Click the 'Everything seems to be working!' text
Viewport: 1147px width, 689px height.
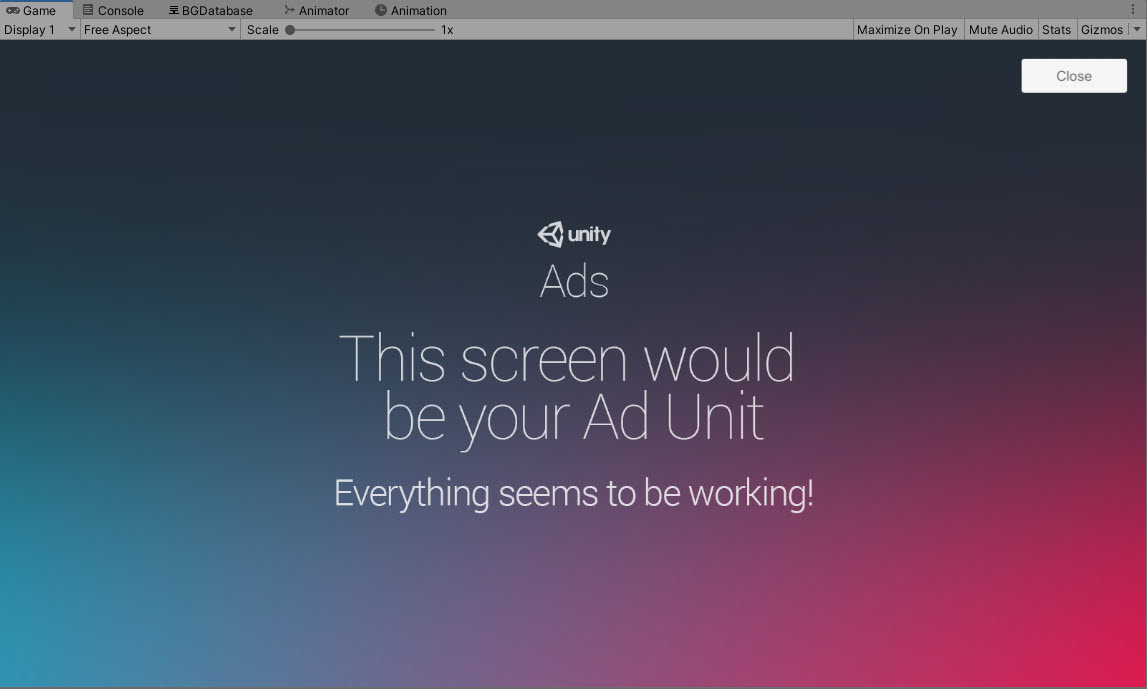(574, 494)
